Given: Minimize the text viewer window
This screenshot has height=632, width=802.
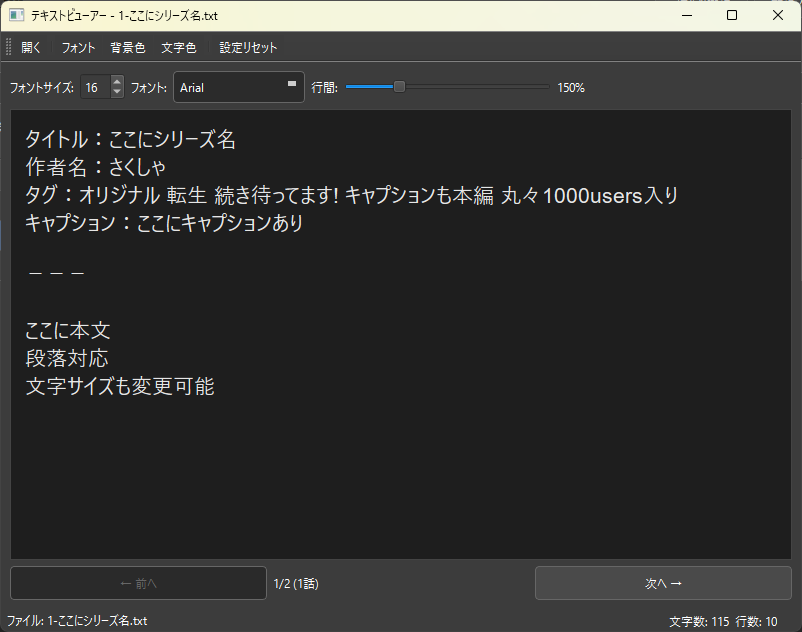Looking at the screenshot, I should point(686,15).
